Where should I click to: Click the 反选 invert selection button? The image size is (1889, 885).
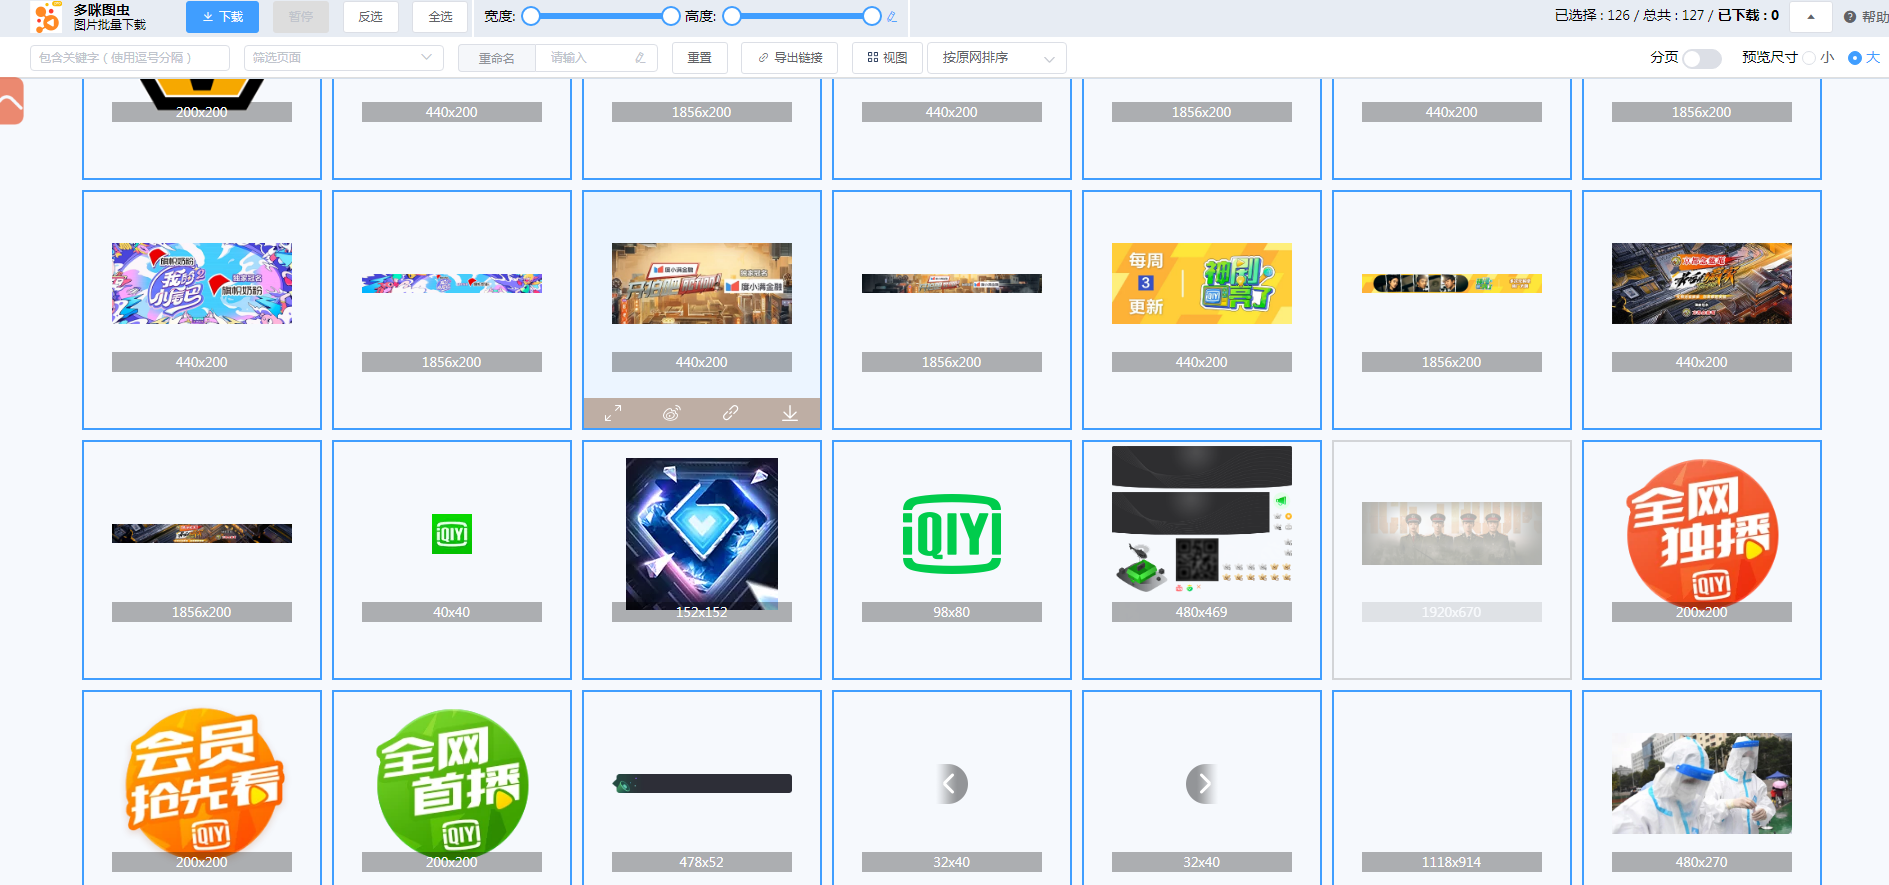tap(370, 17)
